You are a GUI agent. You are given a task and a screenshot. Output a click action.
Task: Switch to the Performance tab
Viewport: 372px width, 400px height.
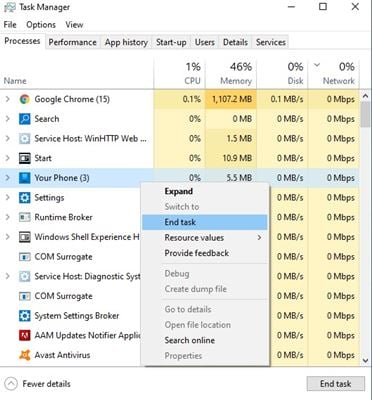(72, 42)
